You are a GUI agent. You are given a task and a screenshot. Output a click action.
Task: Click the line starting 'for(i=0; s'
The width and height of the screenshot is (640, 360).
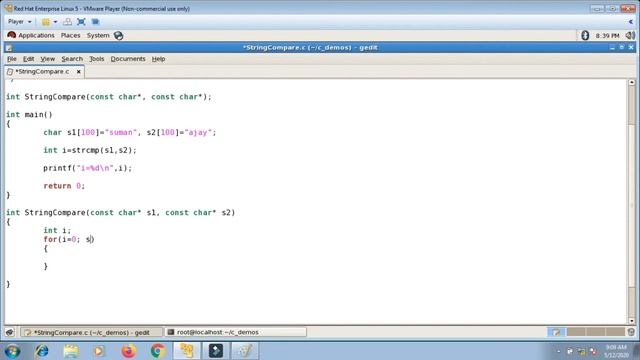(69, 240)
